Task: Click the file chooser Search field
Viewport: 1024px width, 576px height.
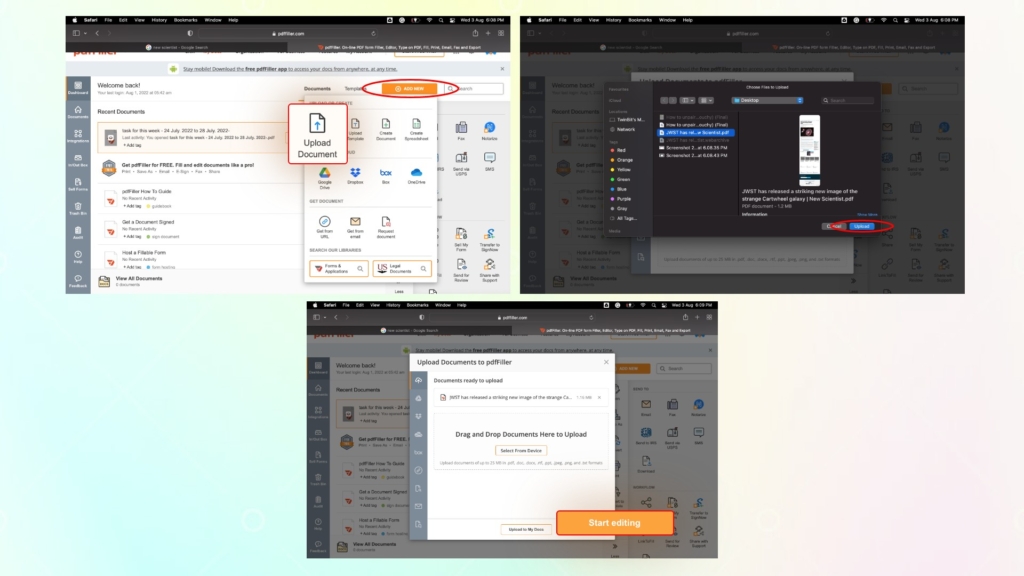Action: click(x=848, y=101)
